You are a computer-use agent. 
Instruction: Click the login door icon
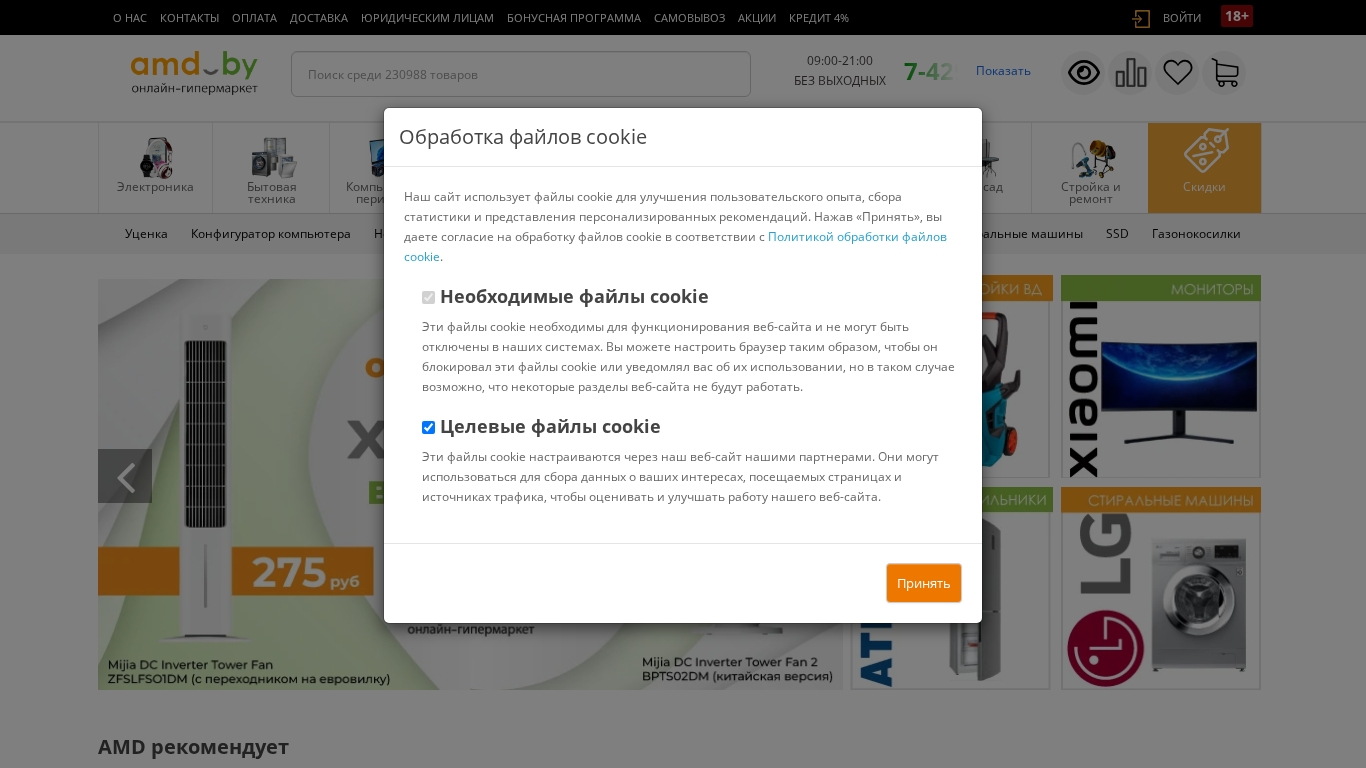point(1141,18)
